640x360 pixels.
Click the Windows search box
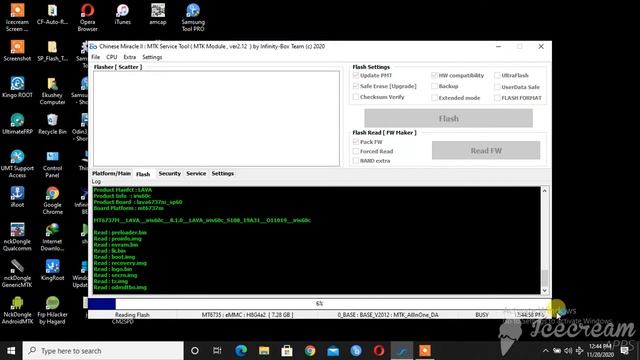(103, 351)
